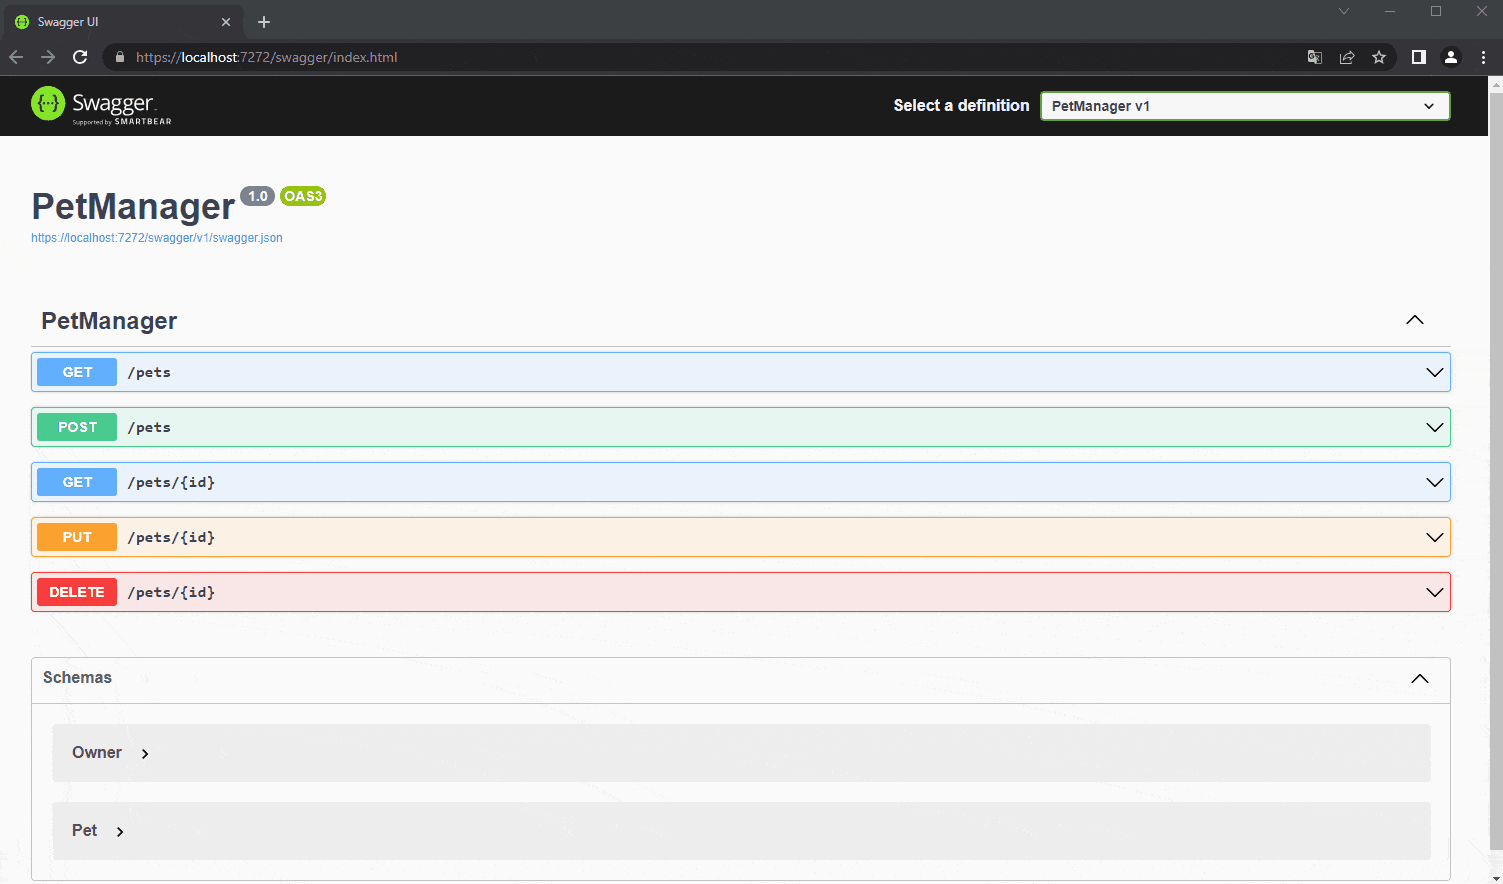Open the Chrome profile icon
This screenshot has width=1503, height=884.
coord(1451,57)
